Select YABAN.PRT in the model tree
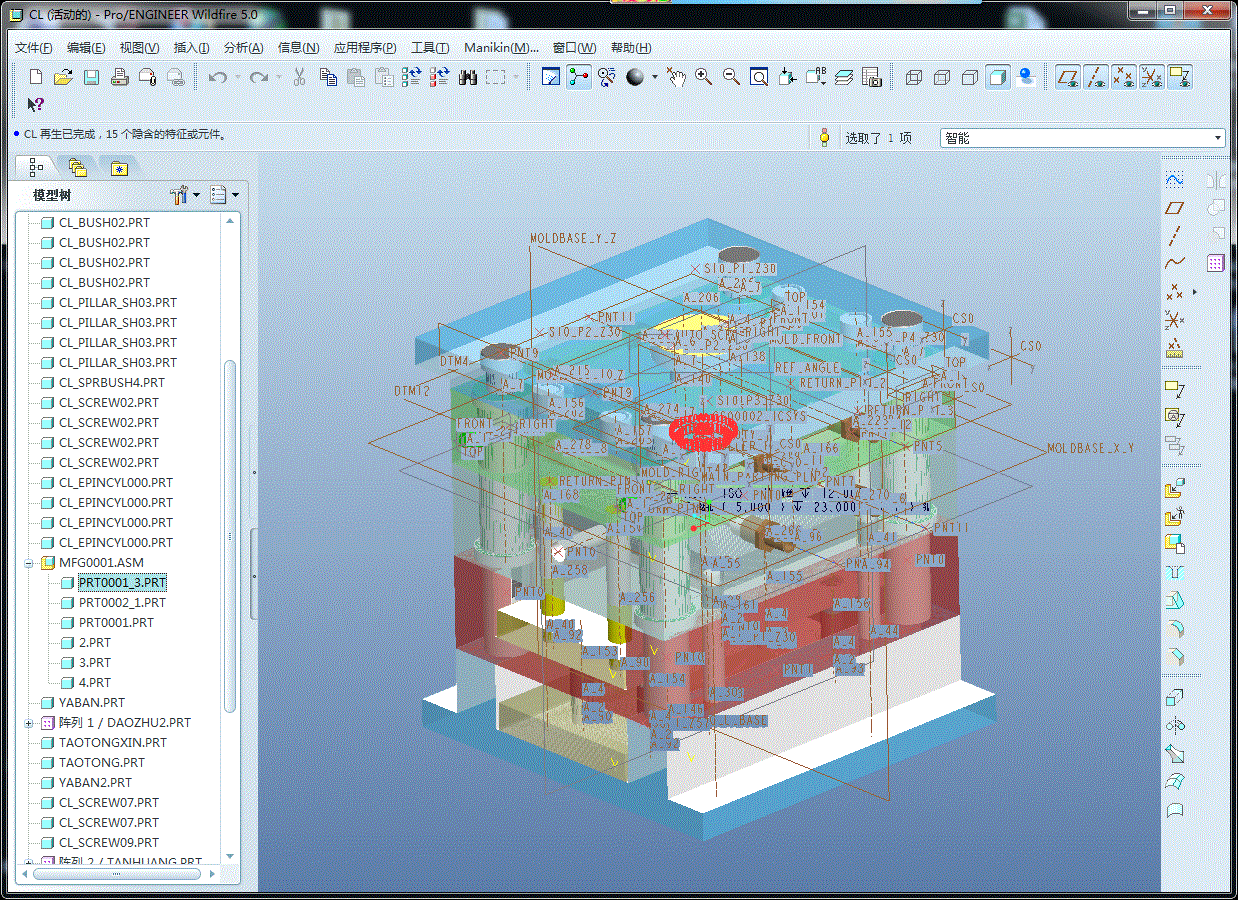Viewport: 1238px width, 900px height. pos(91,703)
